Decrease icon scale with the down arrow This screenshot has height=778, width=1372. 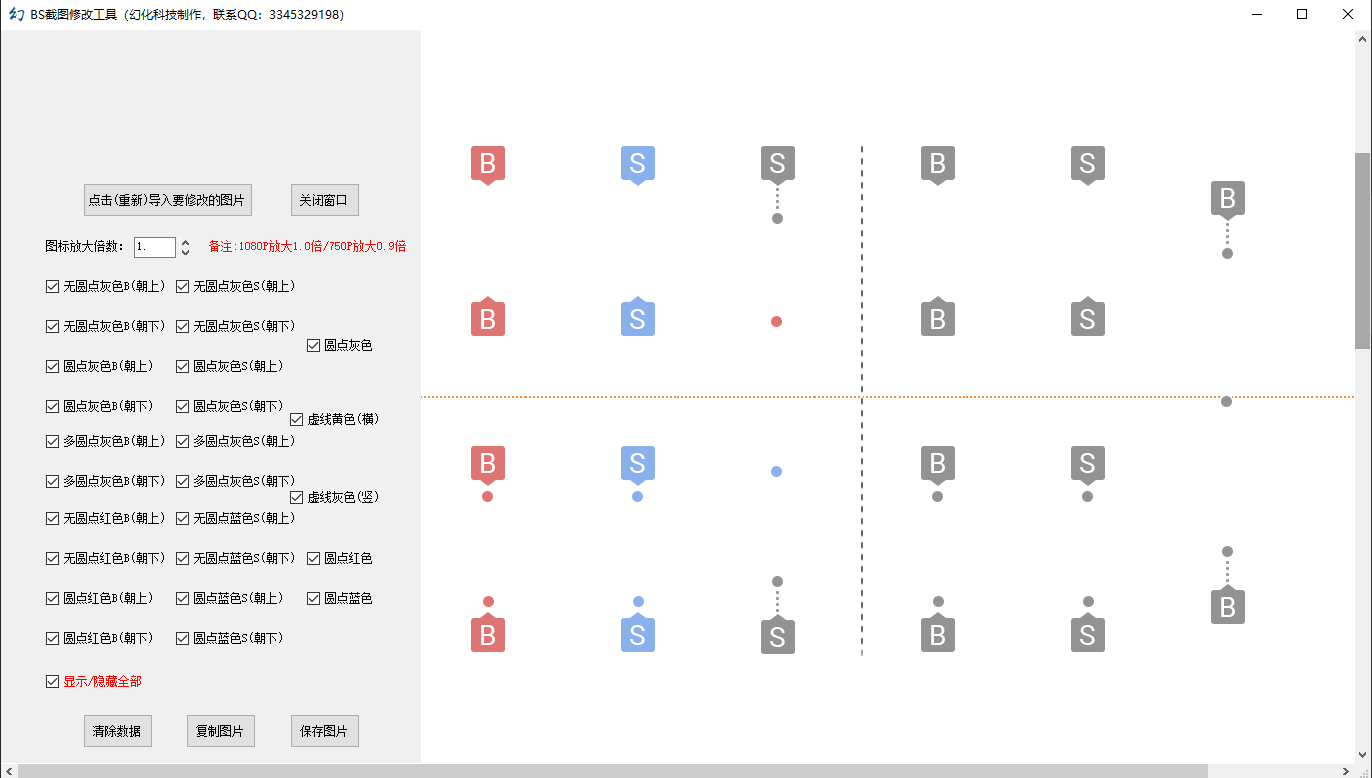185,252
